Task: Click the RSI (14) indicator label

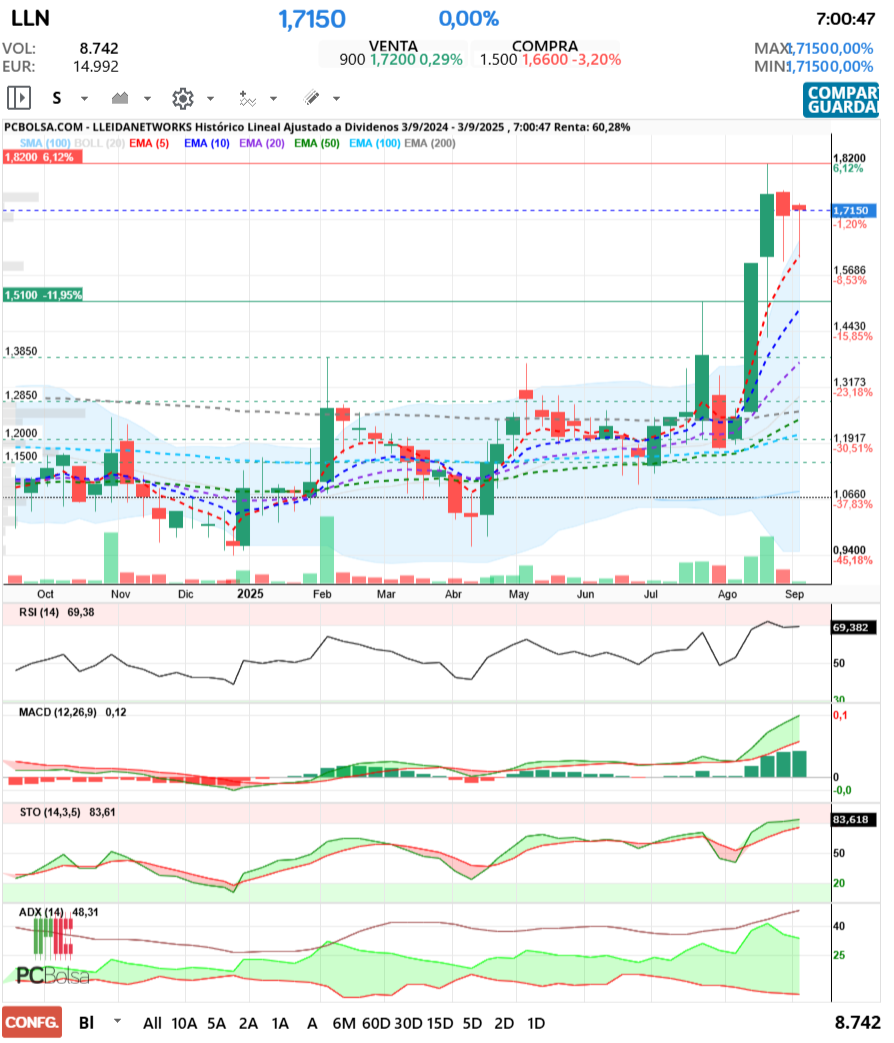Action: click(x=39, y=612)
